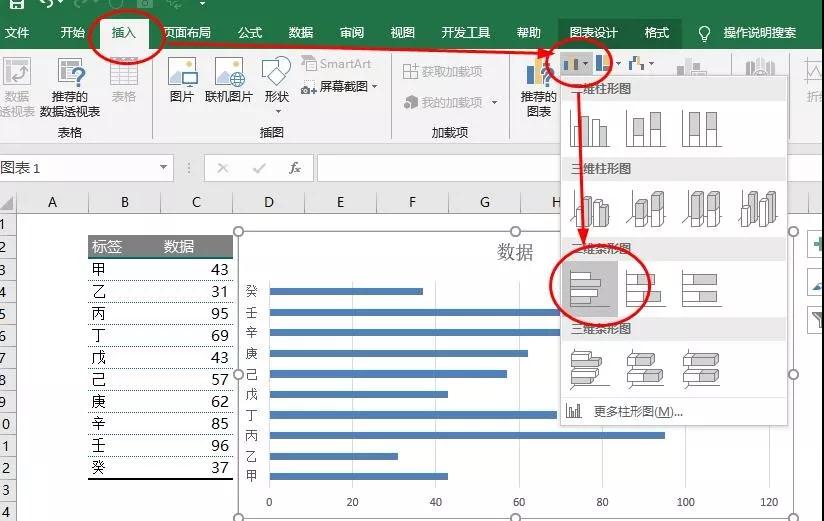Select column A header
Viewport: 824px width, 521px height.
[53, 202]
